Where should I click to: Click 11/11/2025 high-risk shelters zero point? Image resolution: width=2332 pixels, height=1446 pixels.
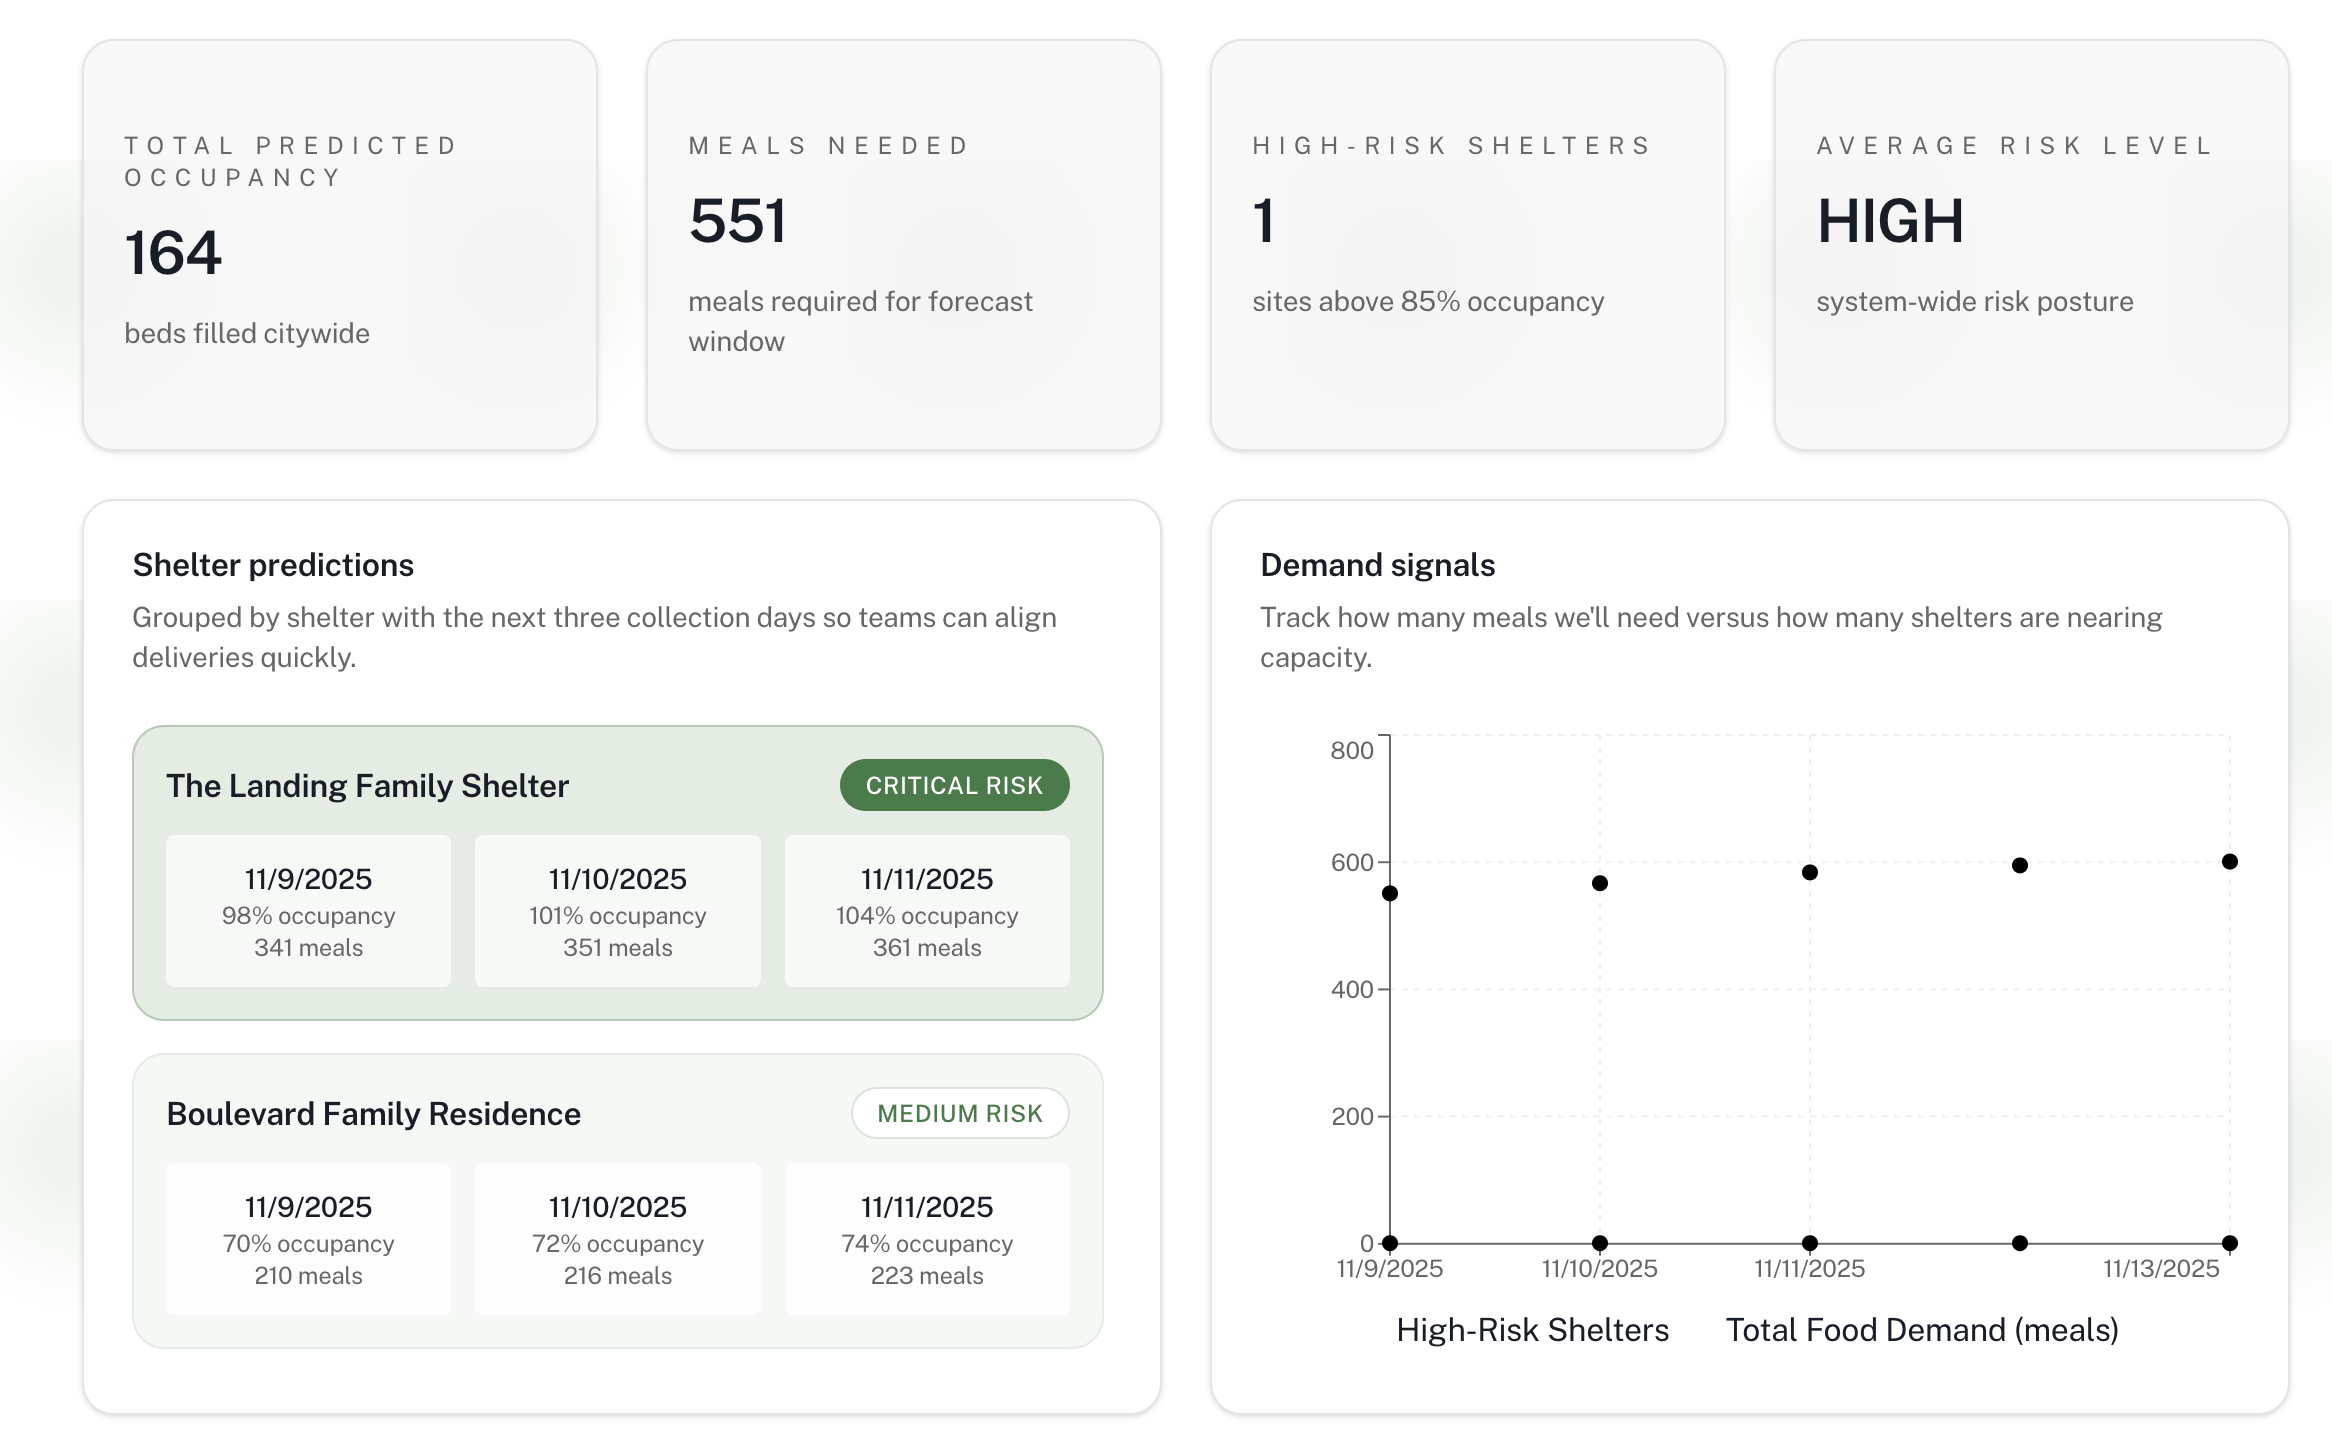tap(1809, 1243)
